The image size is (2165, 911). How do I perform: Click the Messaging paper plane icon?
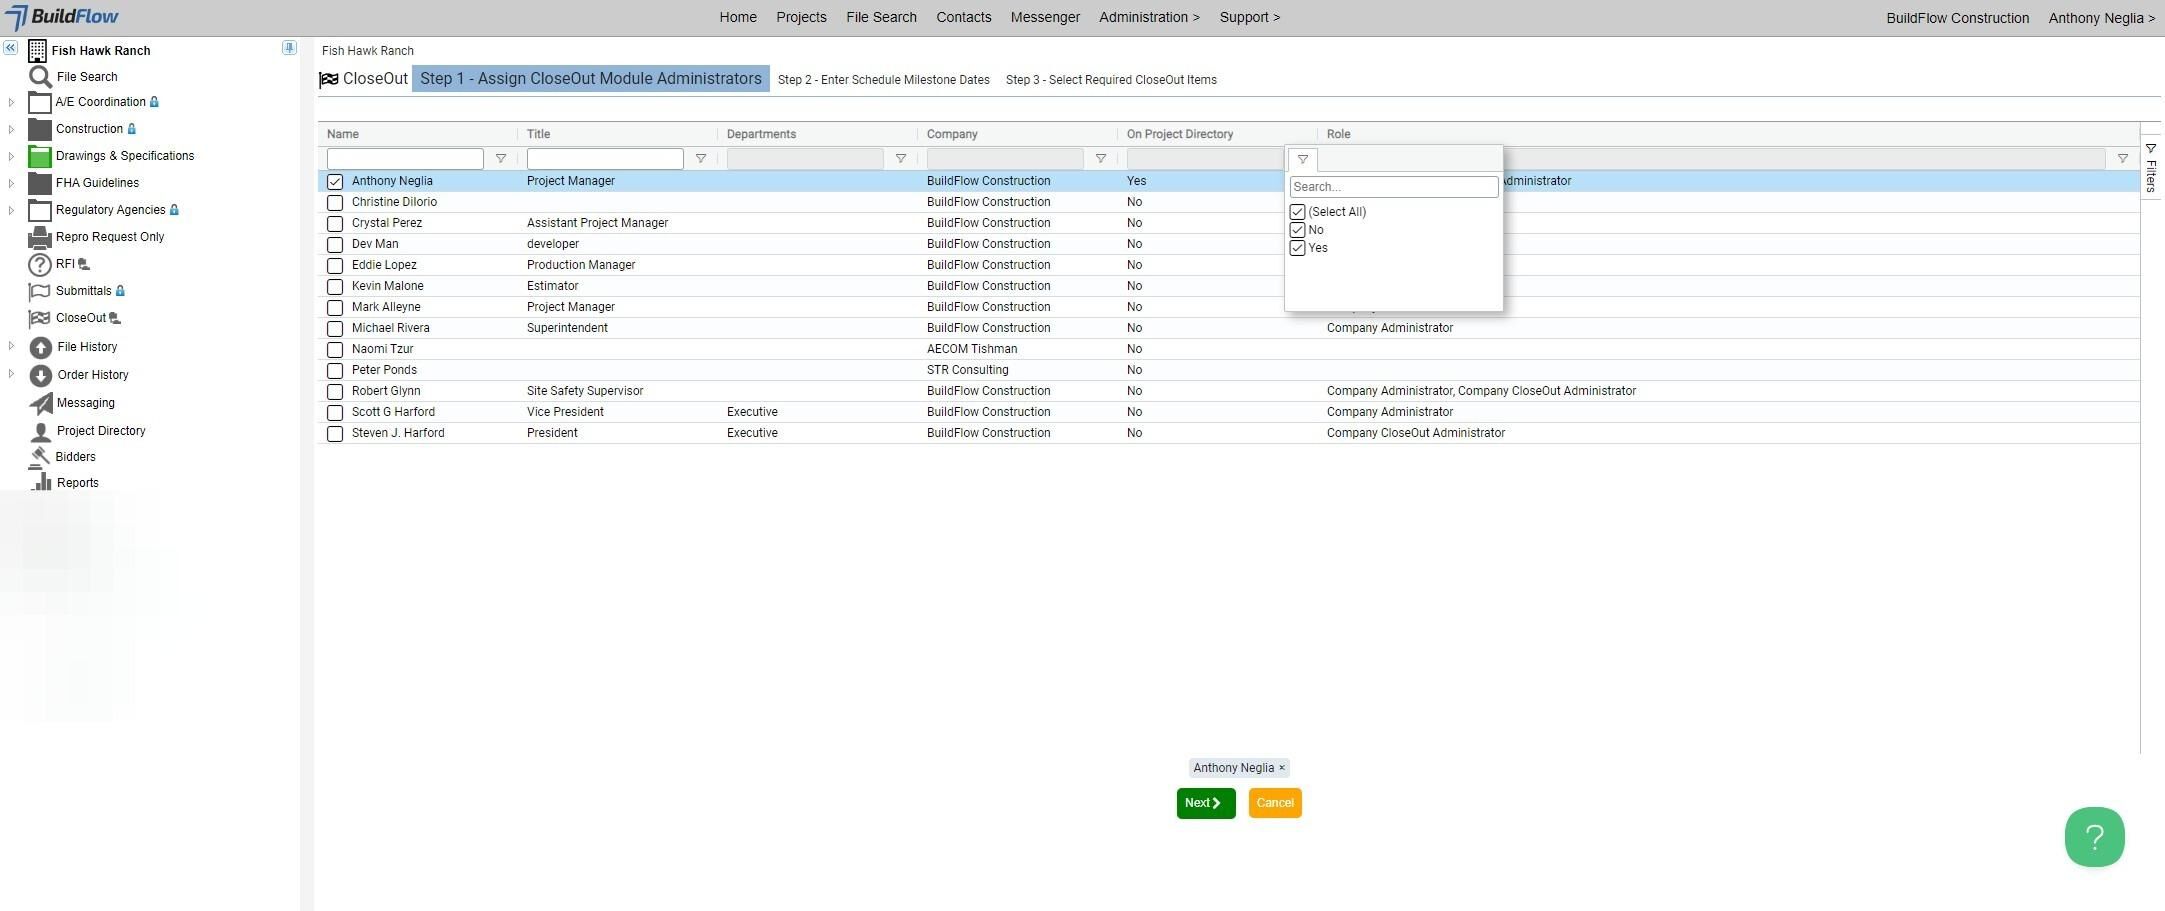click(41, 403)
